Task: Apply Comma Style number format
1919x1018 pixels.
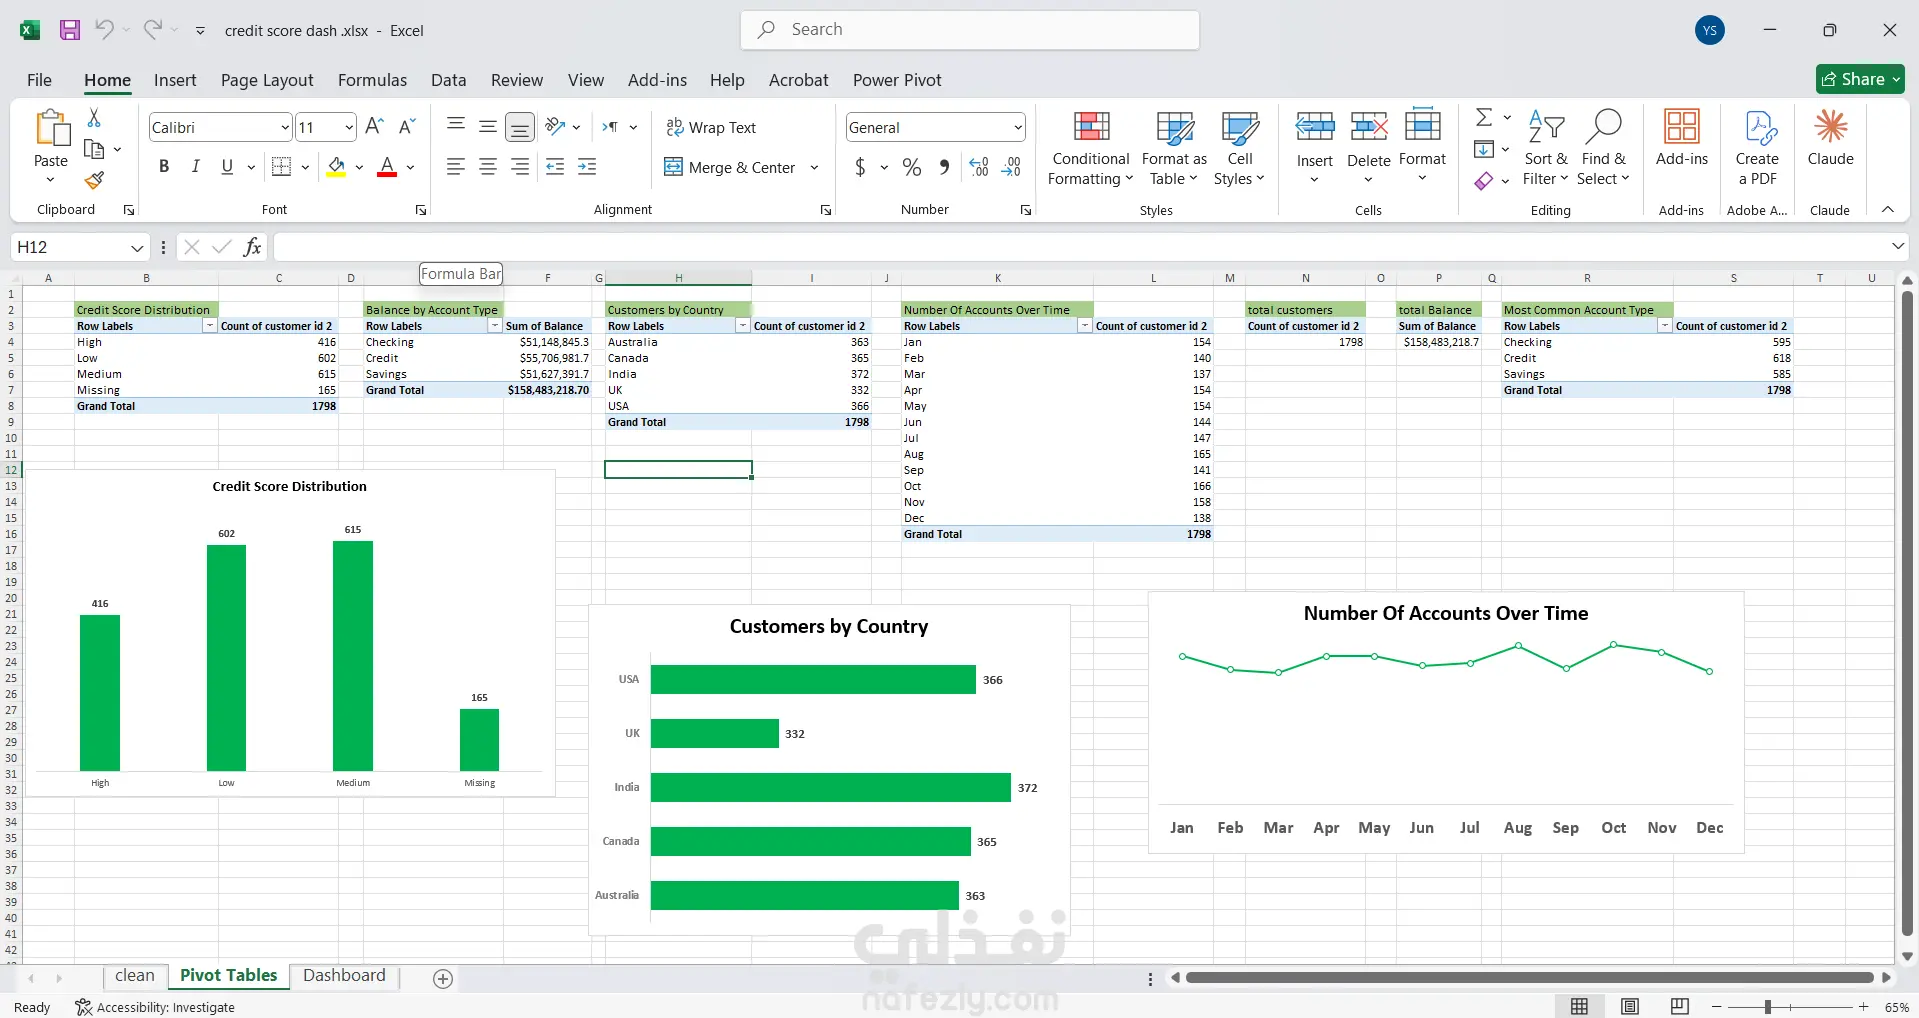Action: pyautogui.click(x=944, y=167)
